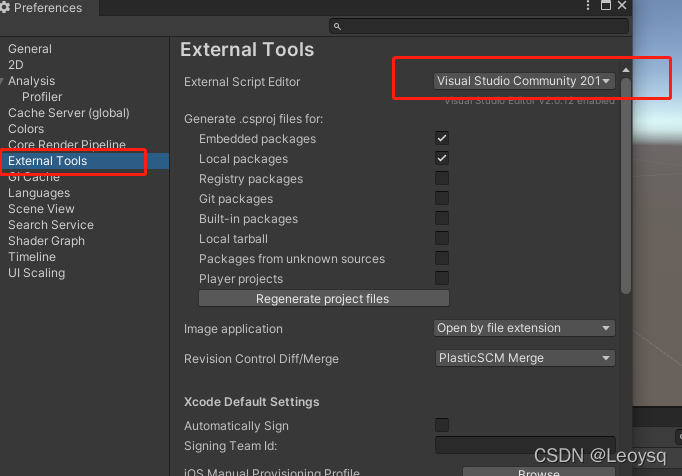This screenshot has height=476, width=682.
Task: Open 2D preferences
Action: (x=16, y=65)
